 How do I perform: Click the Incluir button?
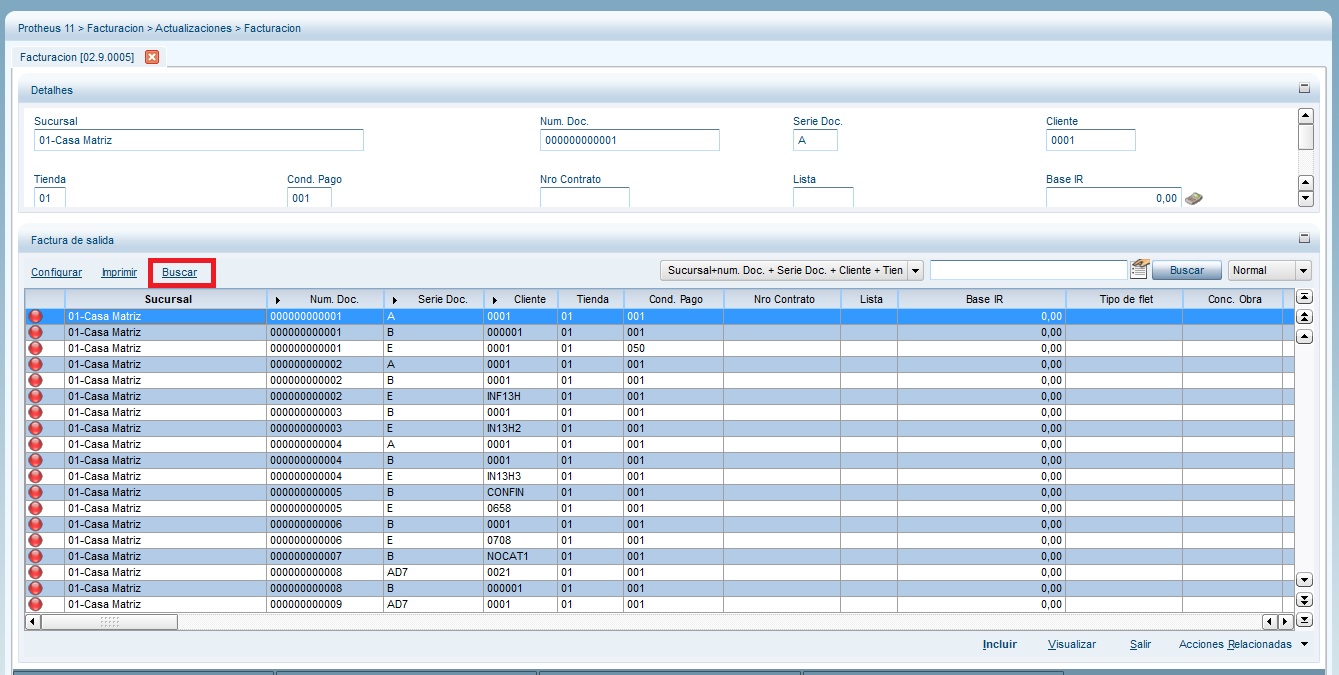tap(1000, 645)
